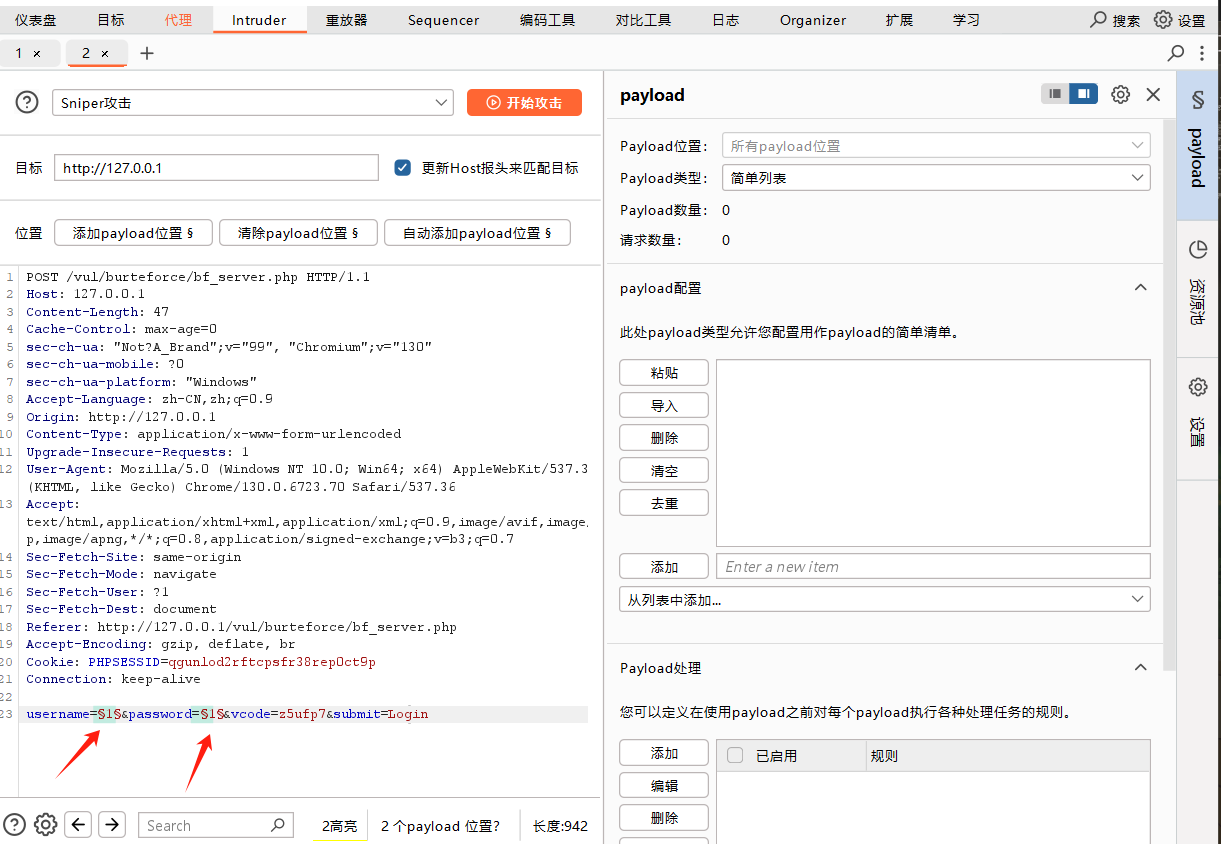Open the 从列表中添加 dropdown
The image size is (1221, 844).
click(x=885, y=599)
